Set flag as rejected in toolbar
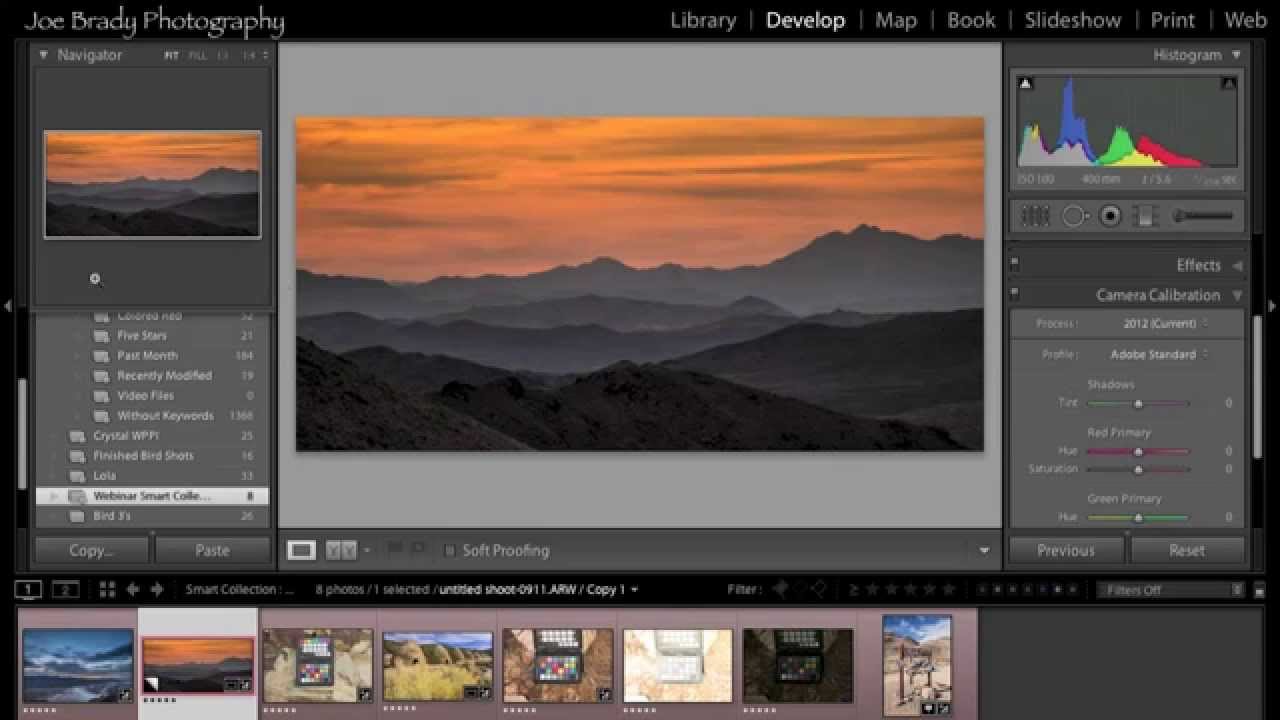Image resolution: width=1280 pixels, height=720 pixels. pos(417,549)
